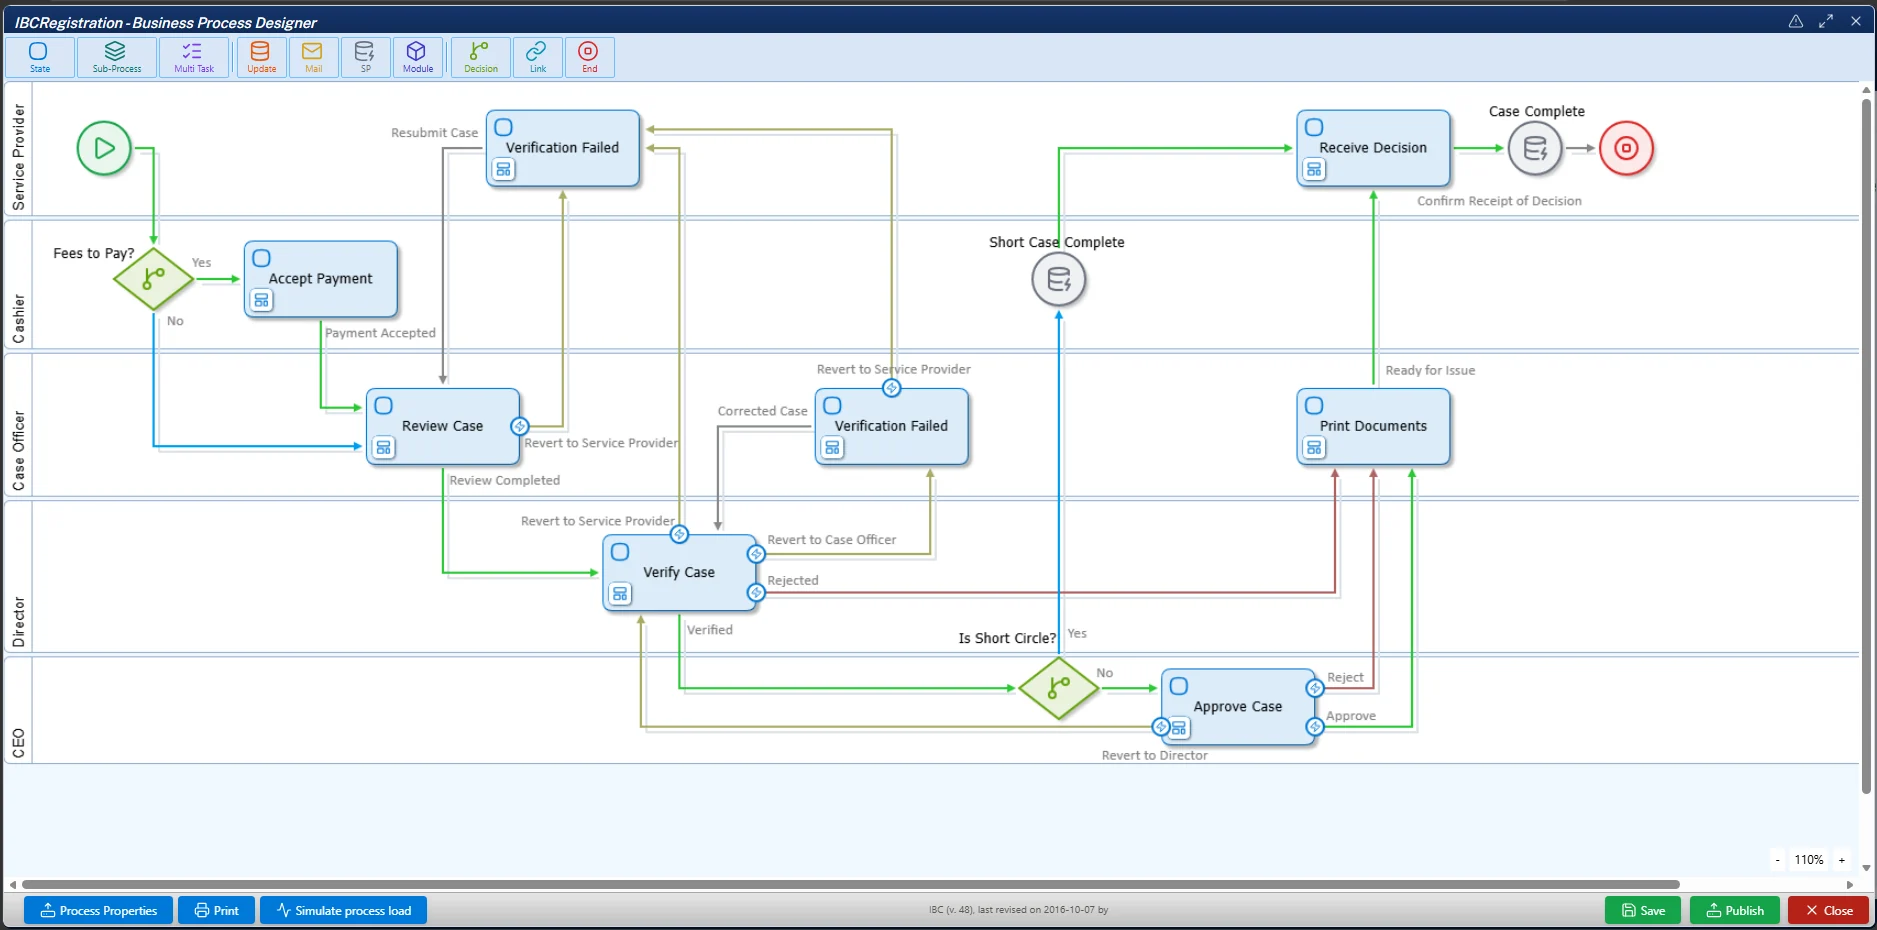
Task: Select the Approve Case state
Action: coord(1238,706)
